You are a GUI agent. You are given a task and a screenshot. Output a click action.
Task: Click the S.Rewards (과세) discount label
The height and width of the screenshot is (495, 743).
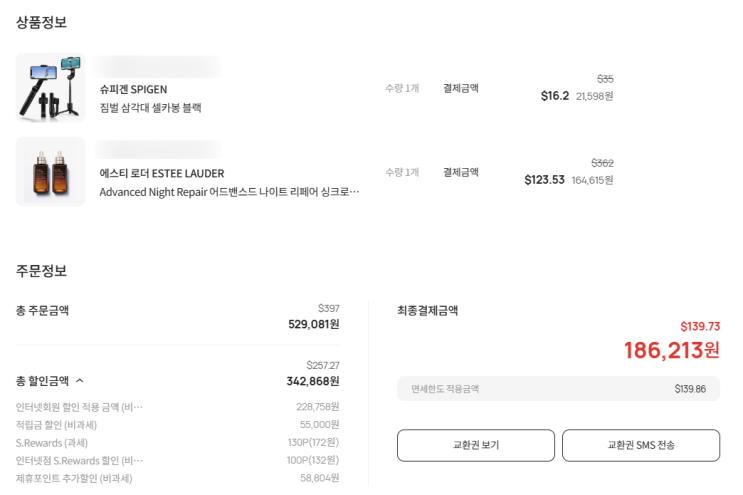point(52,443)
